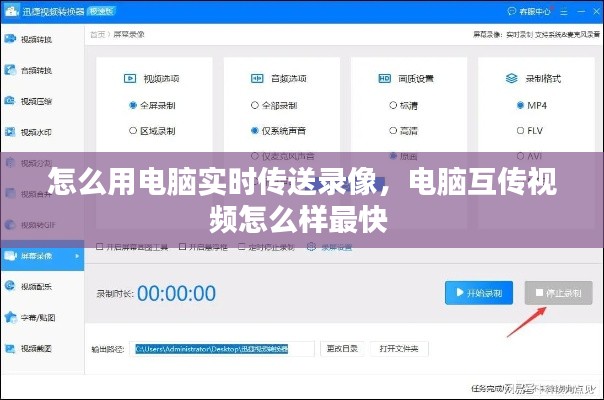
Task: Choose MP4 recording format
Action: [x=532, y=105]
